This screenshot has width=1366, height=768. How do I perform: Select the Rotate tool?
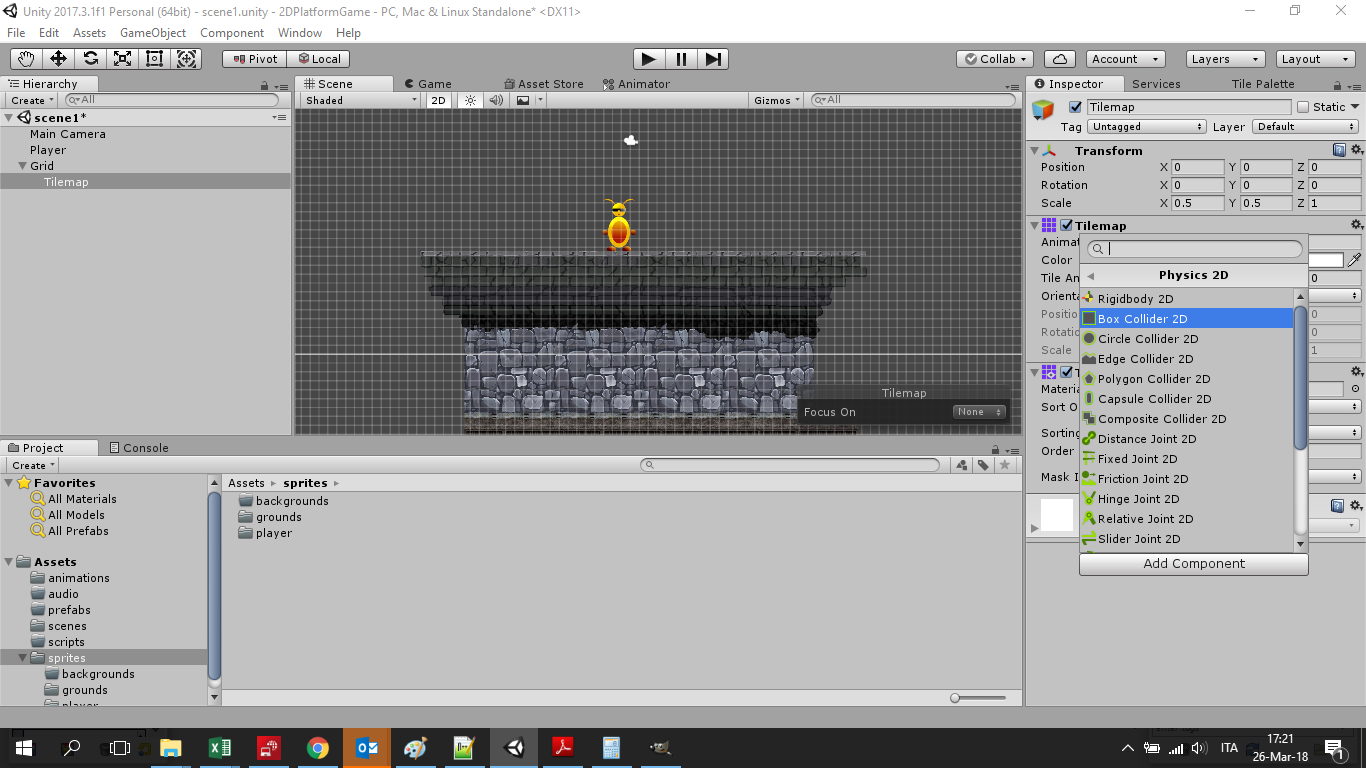pyautogui.click(x=90, y=59)
